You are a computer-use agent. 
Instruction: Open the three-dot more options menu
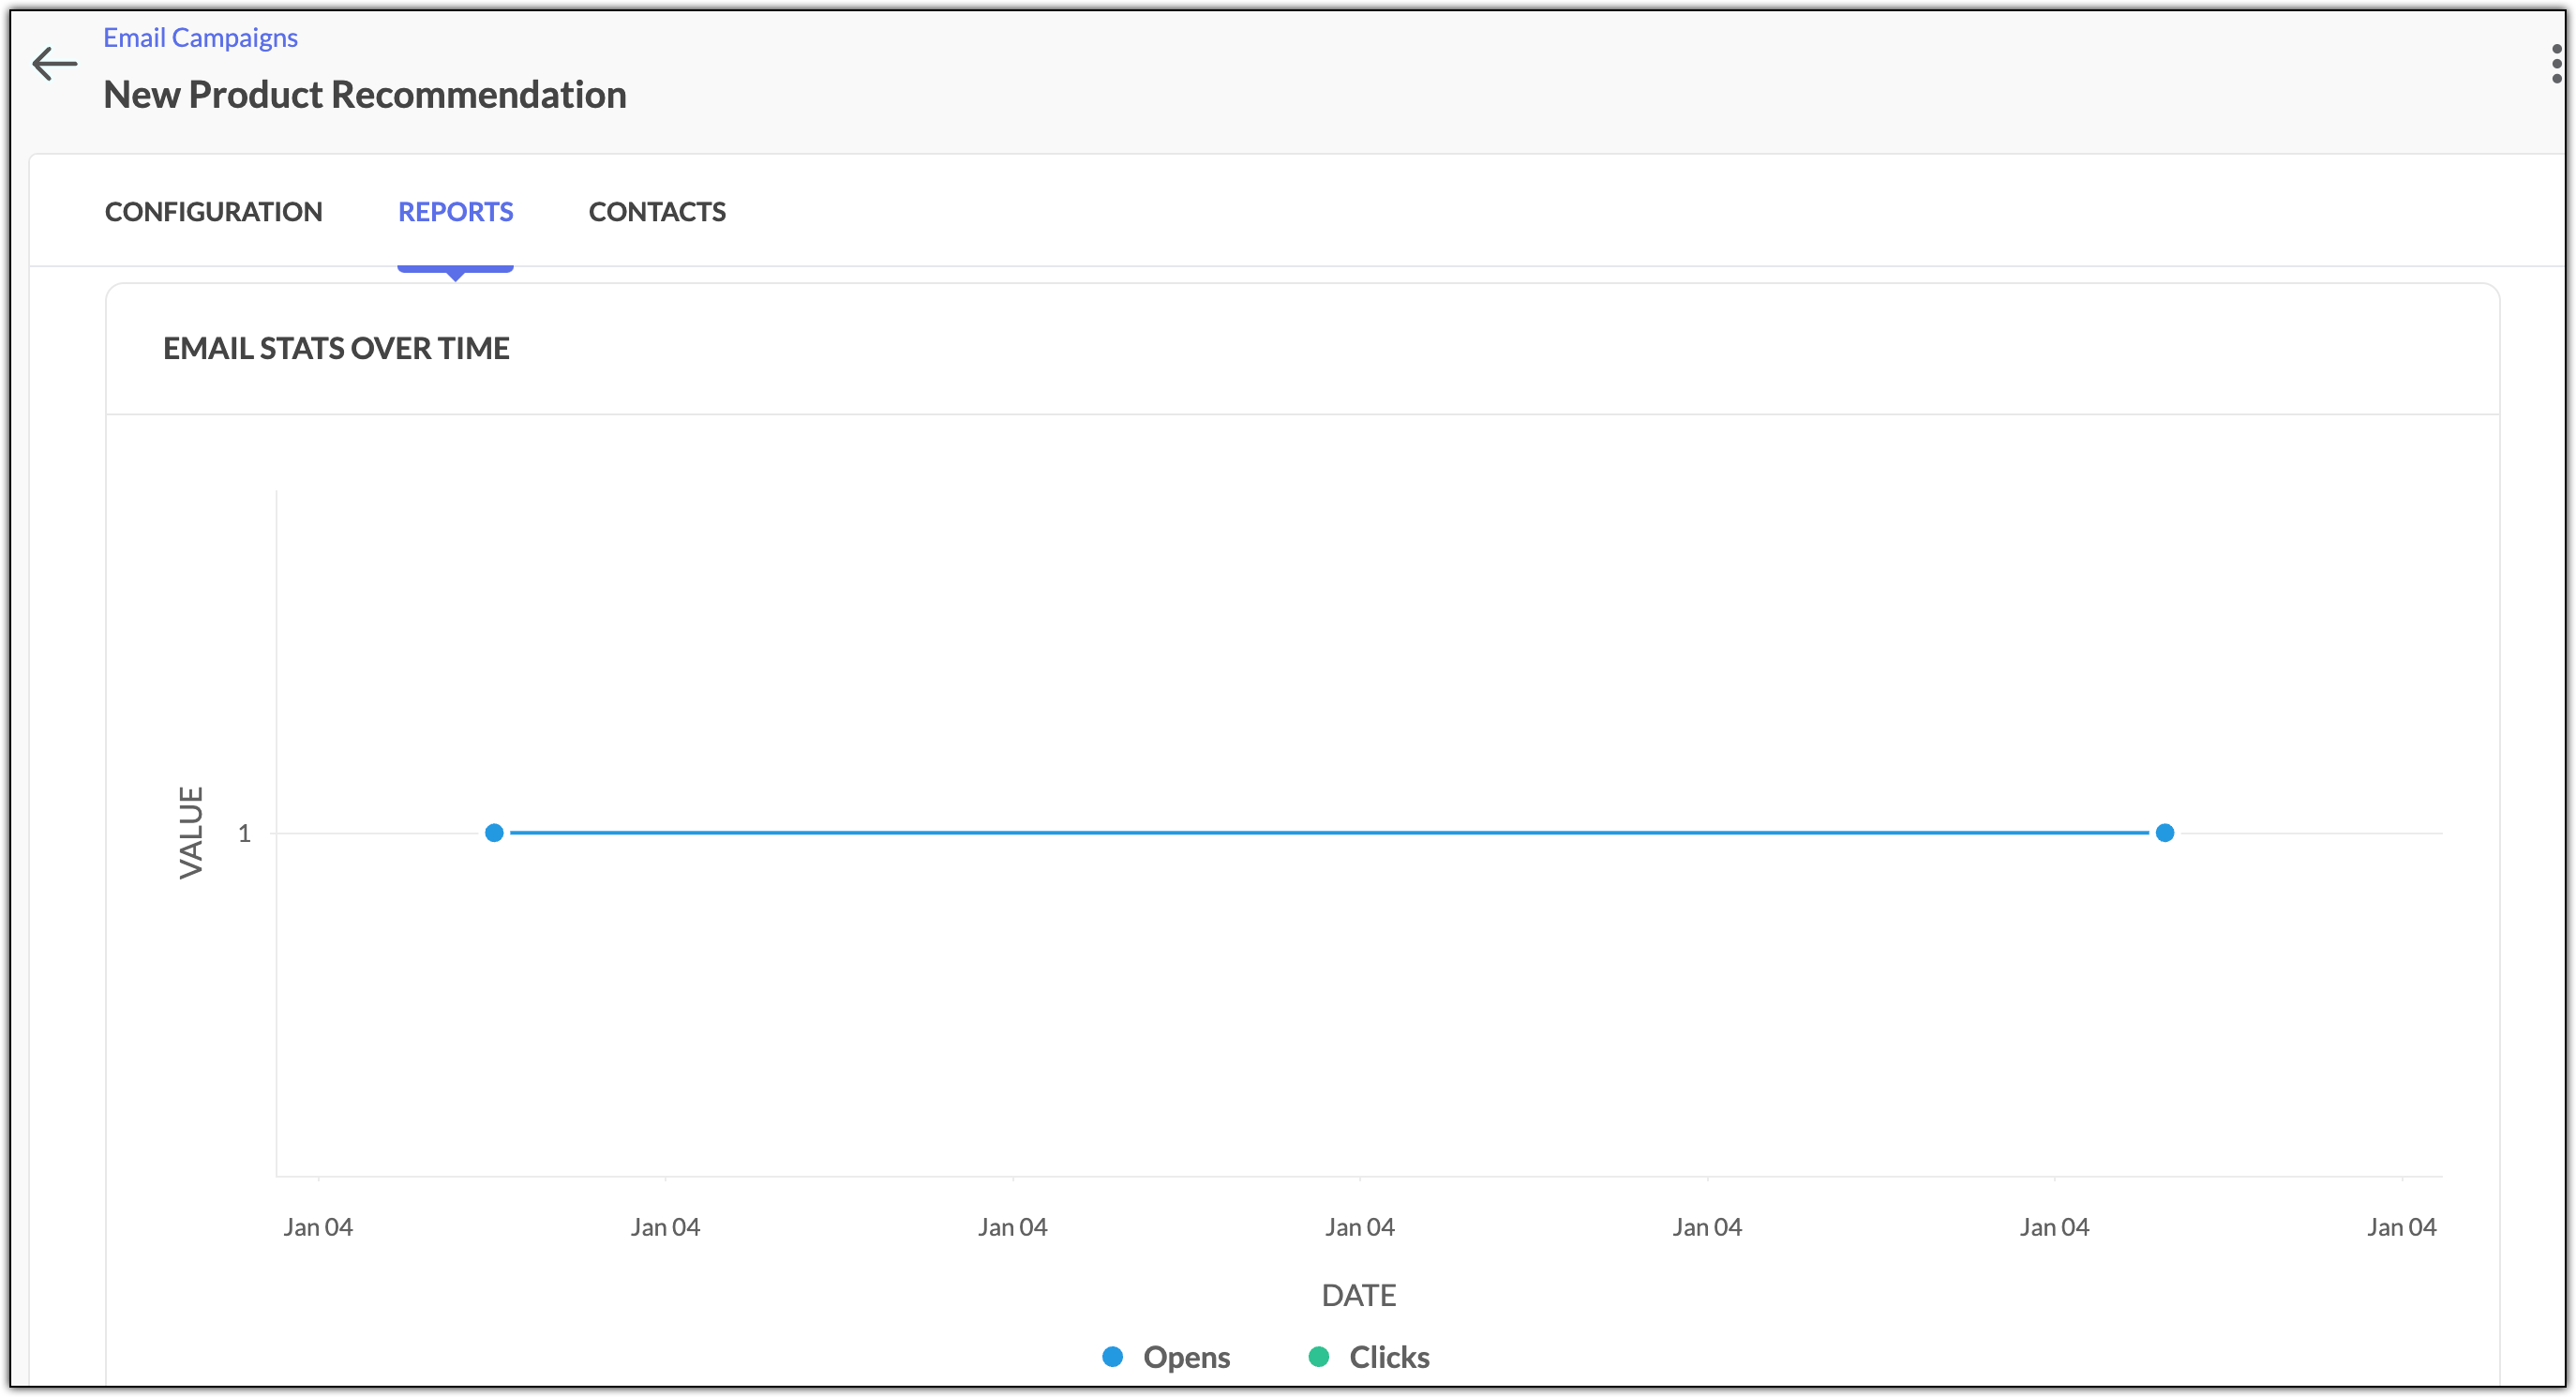(x=2557, y=64)
